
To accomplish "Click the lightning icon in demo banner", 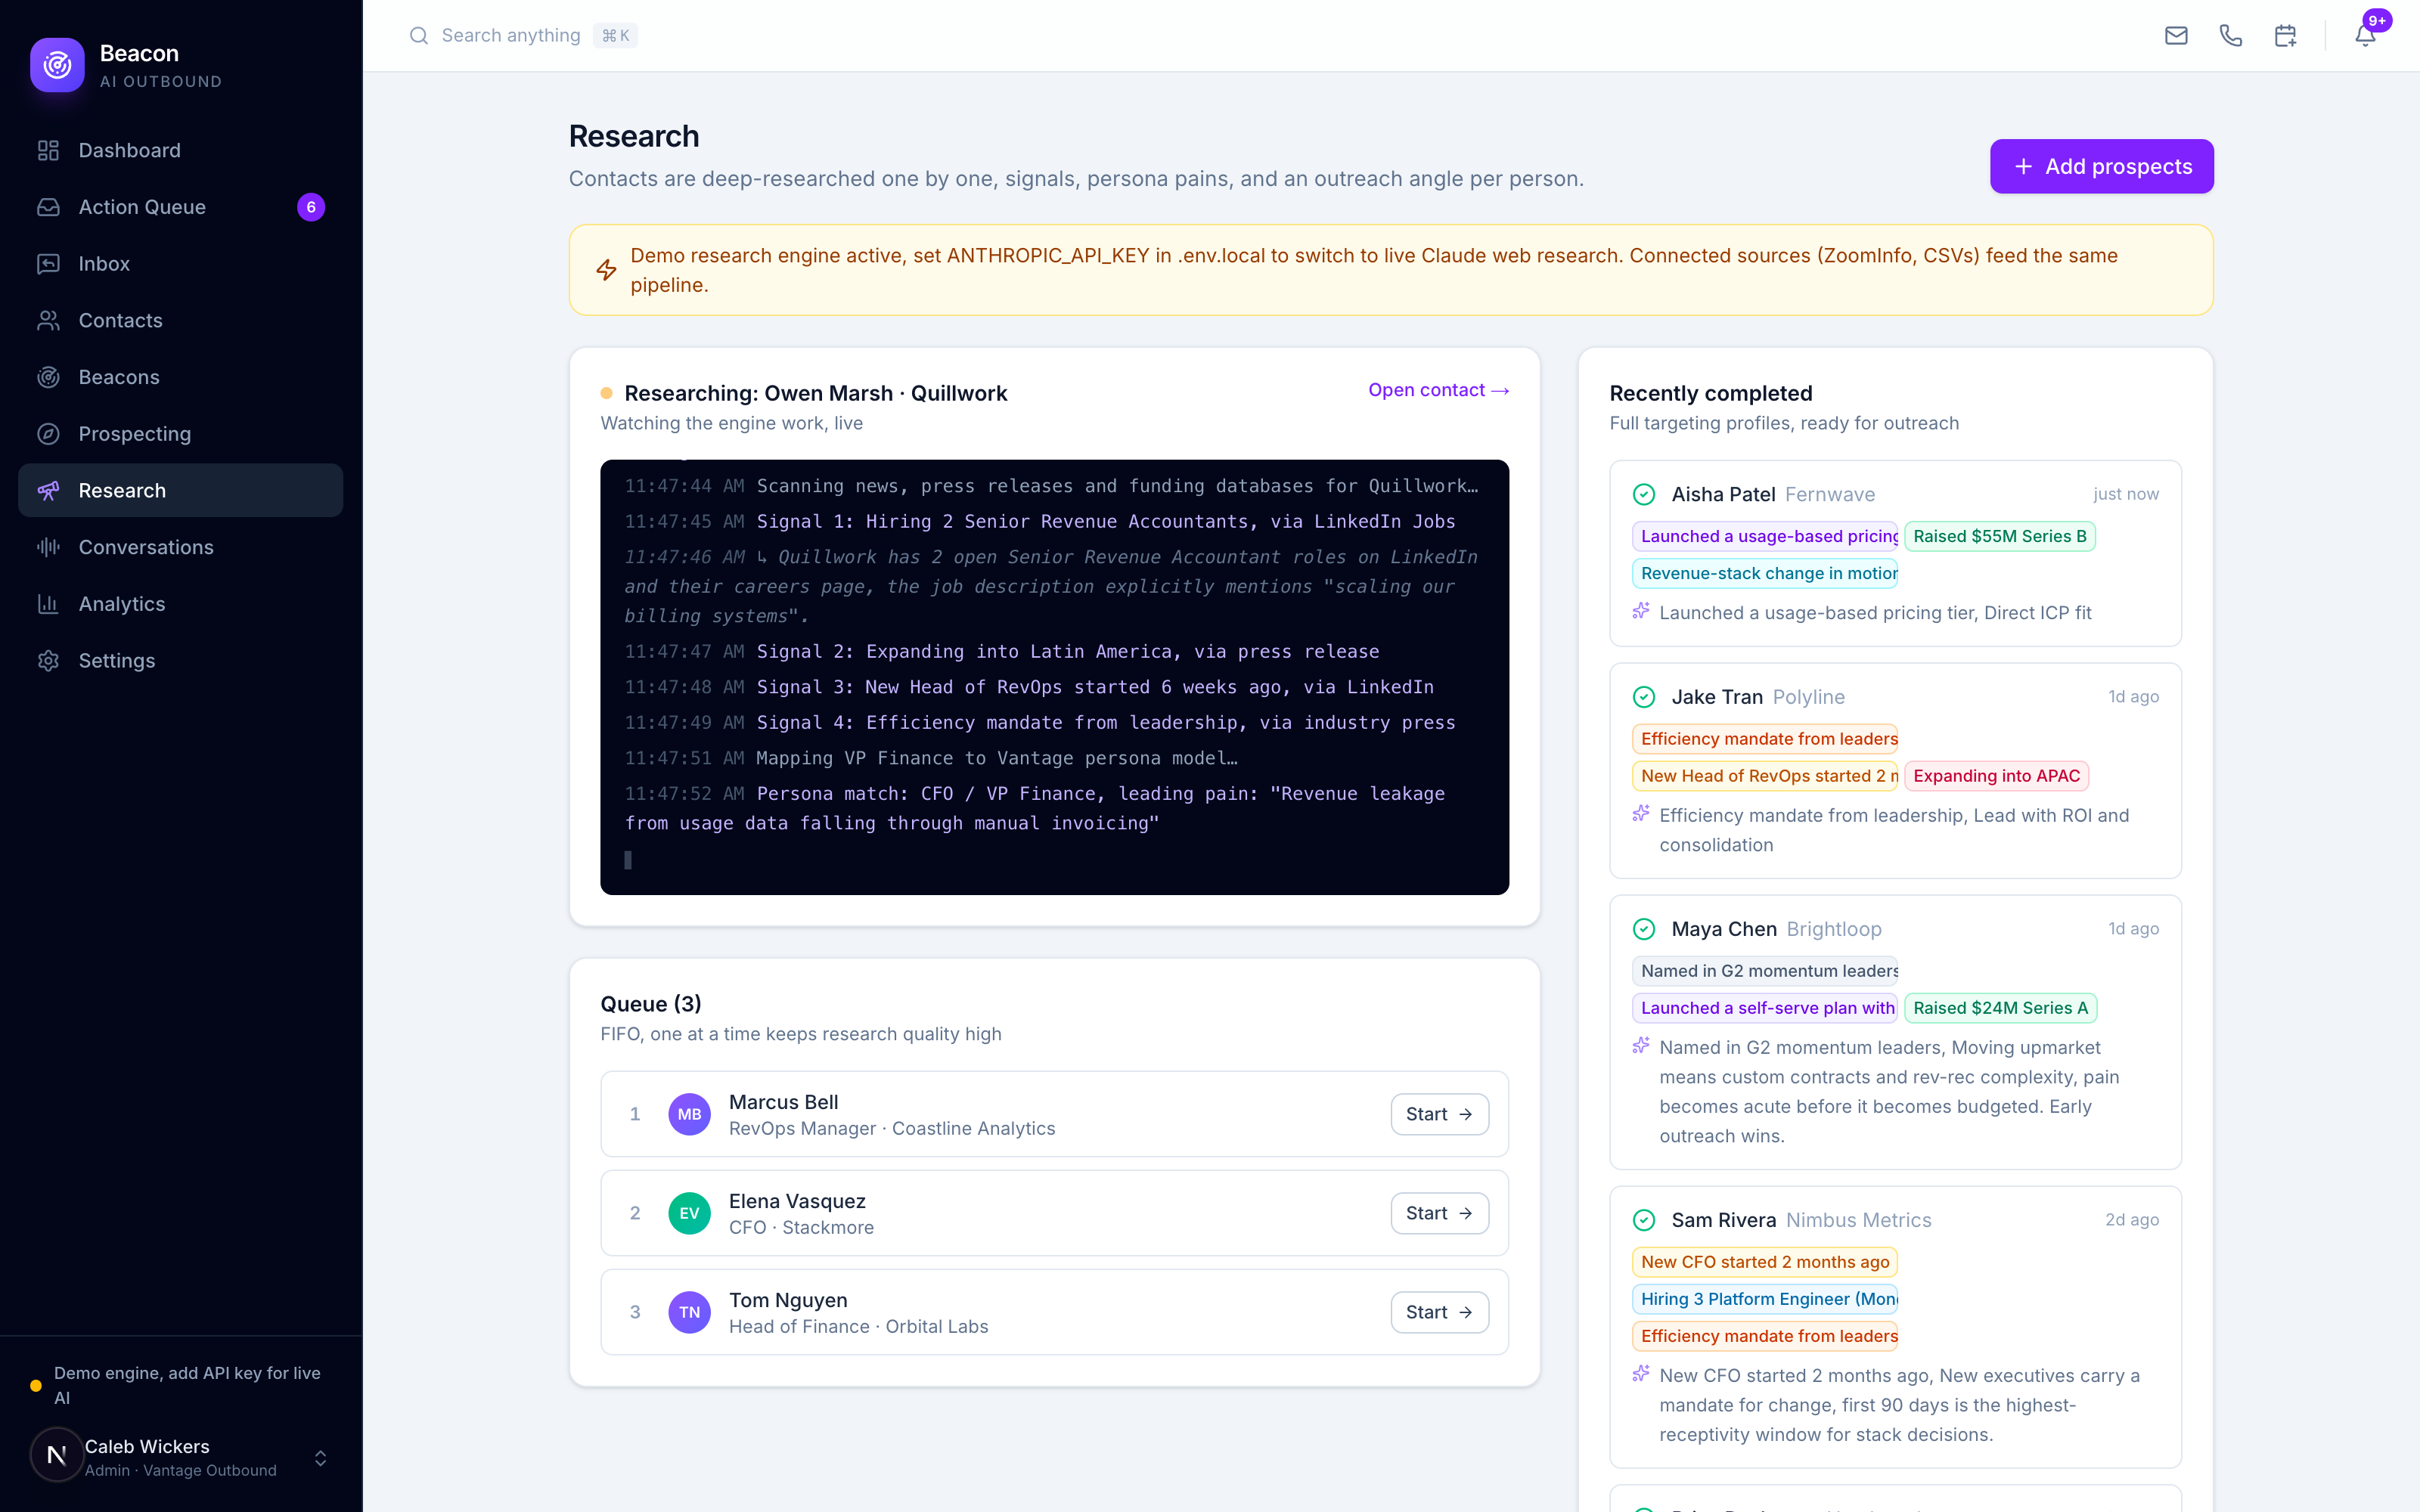I will click(x=606, y=270).
